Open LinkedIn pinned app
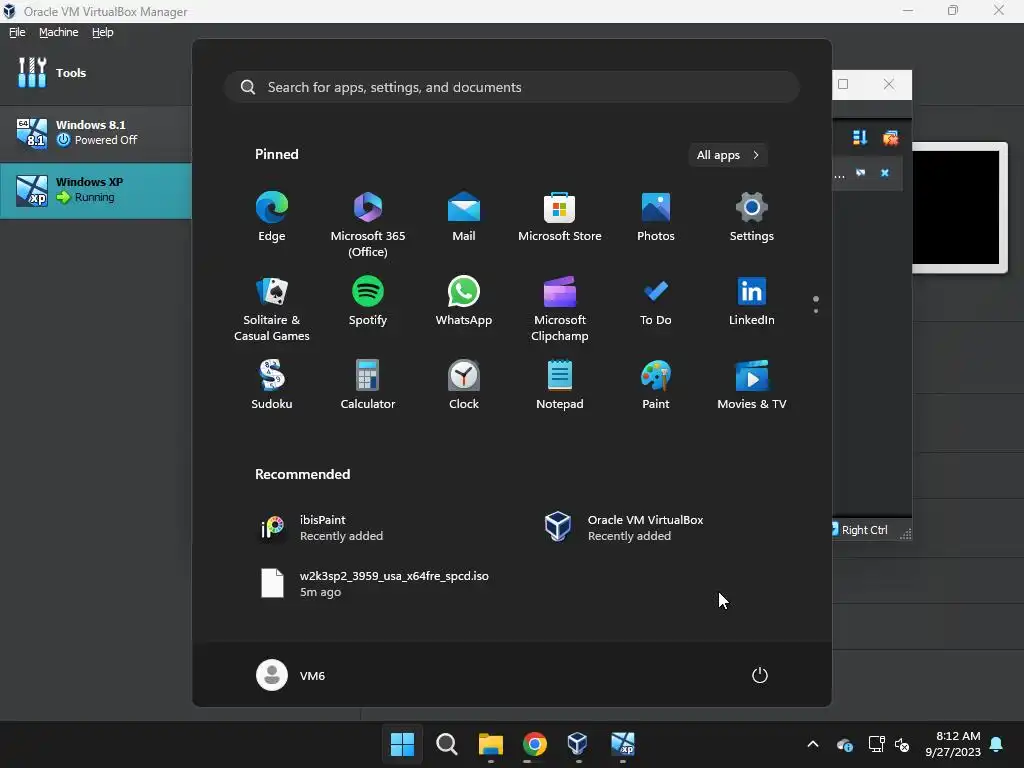The image size is (1024, 768). (752, 301)
